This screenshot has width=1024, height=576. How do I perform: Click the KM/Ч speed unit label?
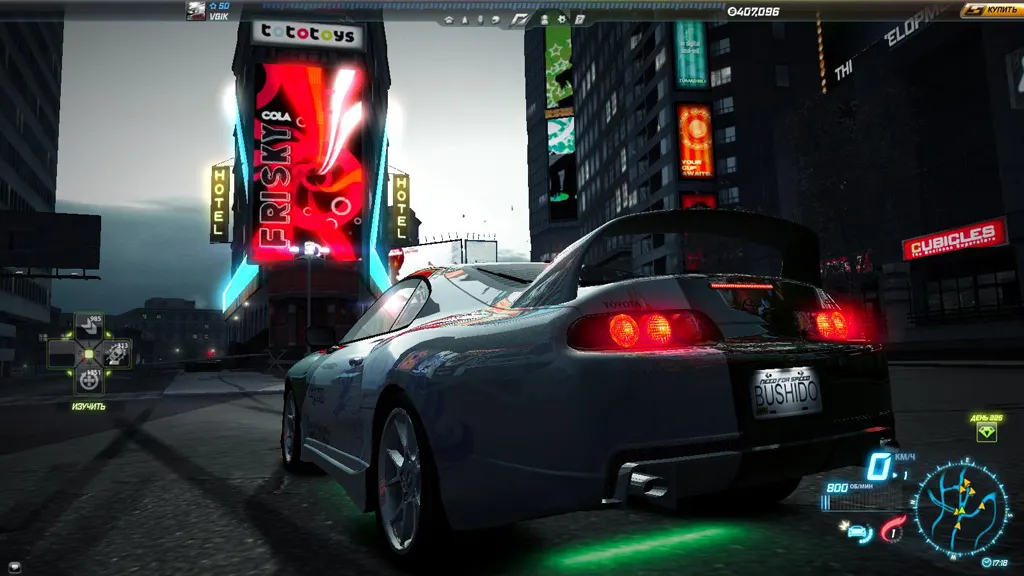pos(904,456)
